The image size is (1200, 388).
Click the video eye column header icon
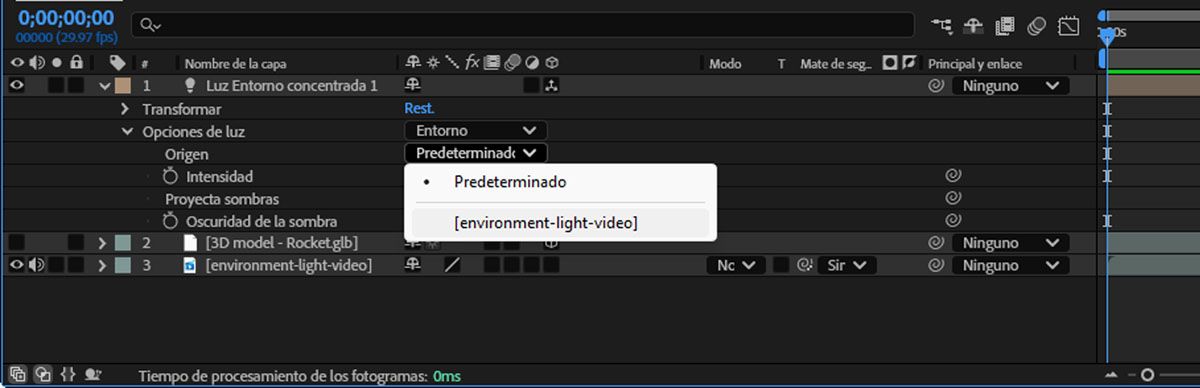(17, 63)
